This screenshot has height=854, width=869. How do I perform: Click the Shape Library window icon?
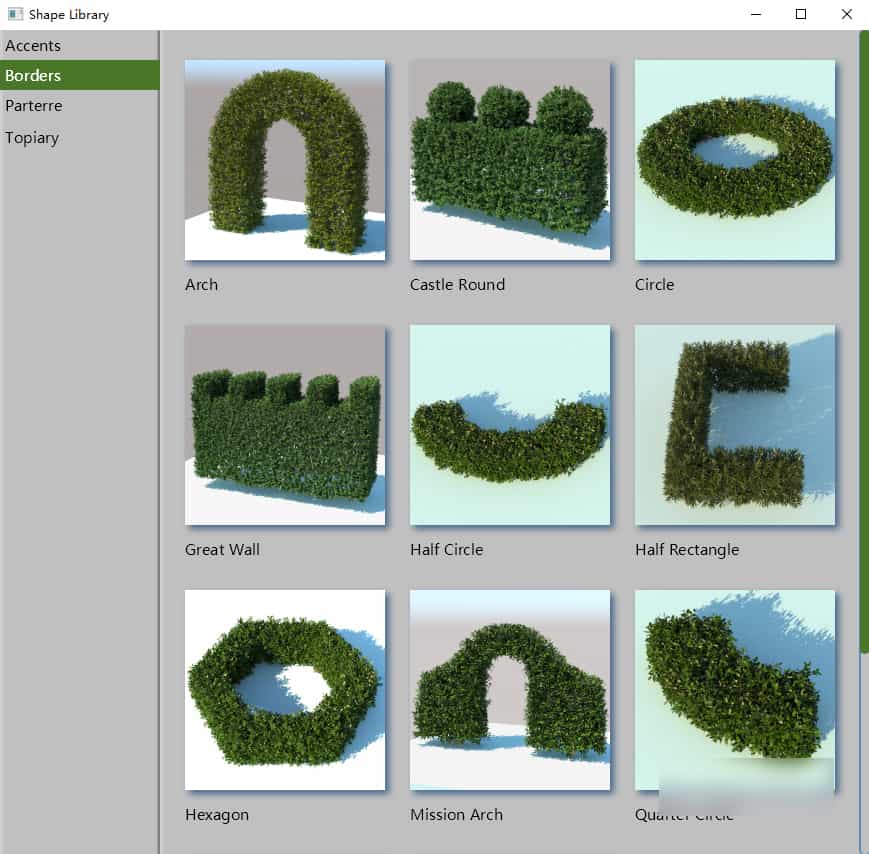pos(14,15)
